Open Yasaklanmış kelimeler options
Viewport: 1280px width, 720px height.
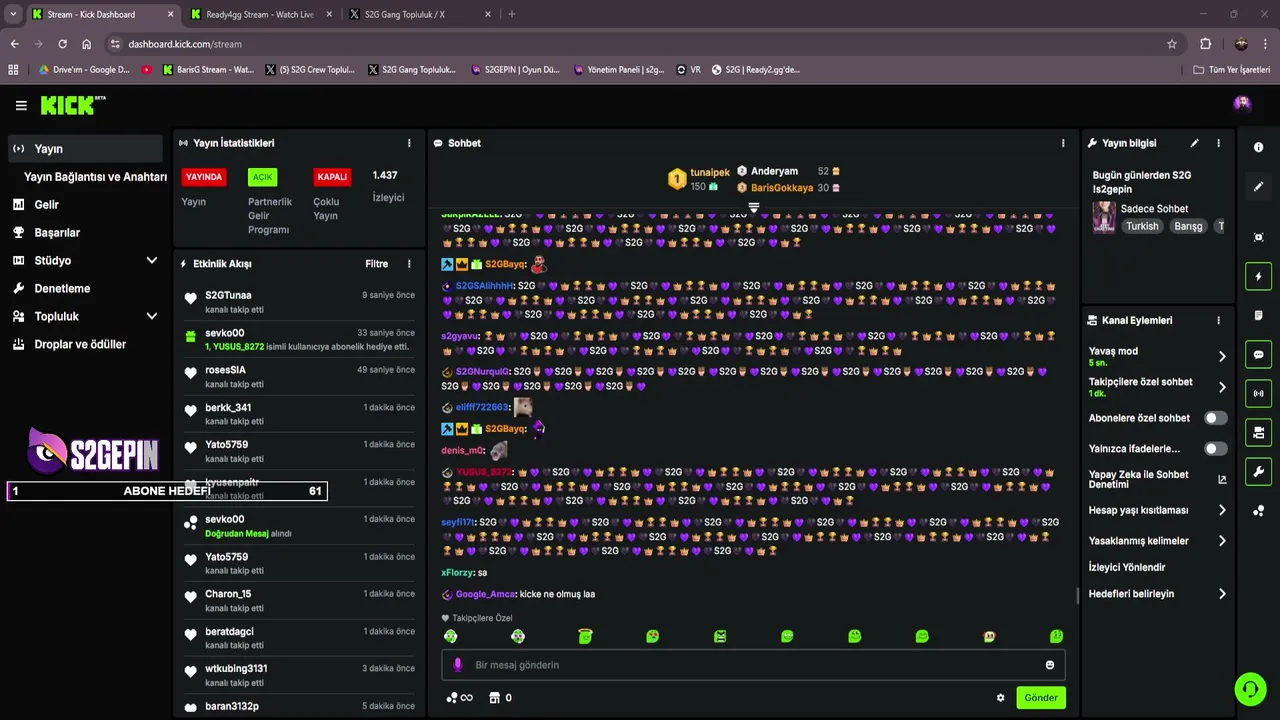click(x=1158, y=541)
